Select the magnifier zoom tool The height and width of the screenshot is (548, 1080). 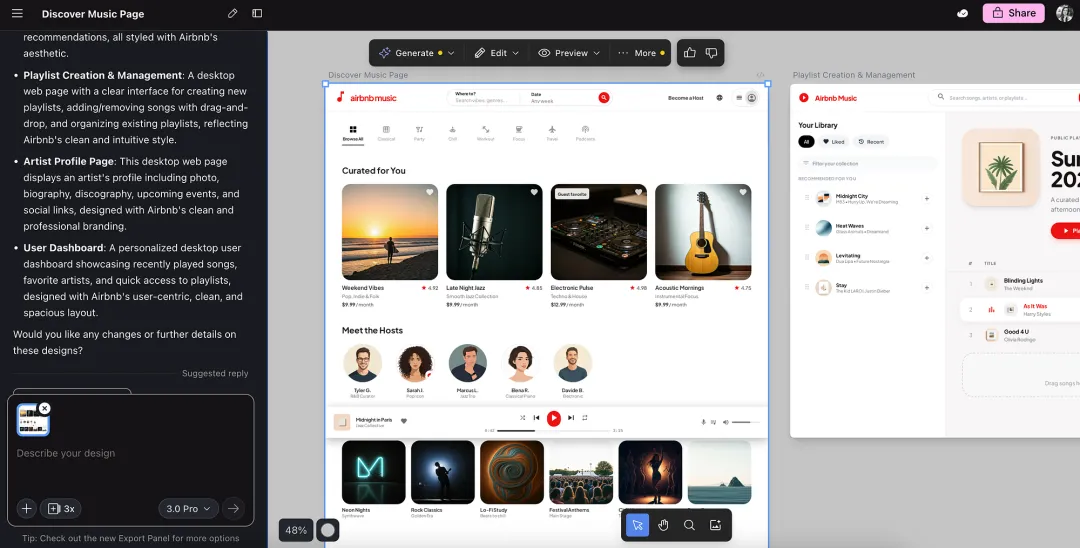(x=689, y=525)
